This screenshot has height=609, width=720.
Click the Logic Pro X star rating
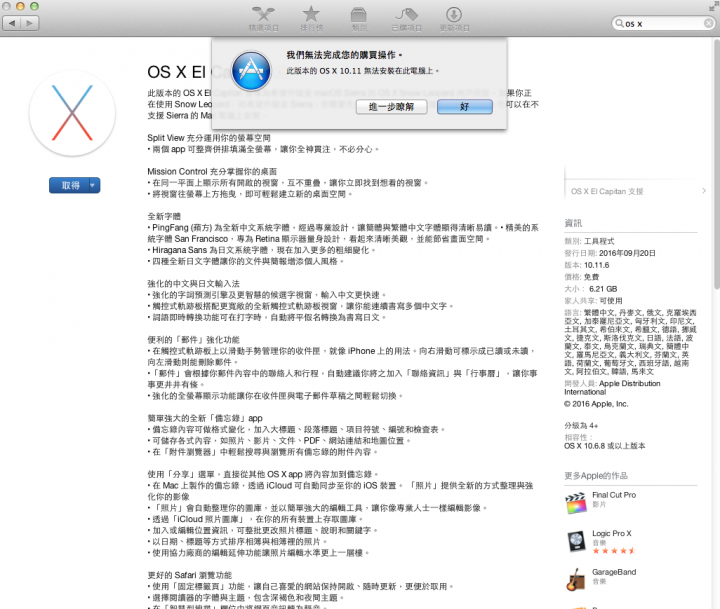(x=614, y=551)
